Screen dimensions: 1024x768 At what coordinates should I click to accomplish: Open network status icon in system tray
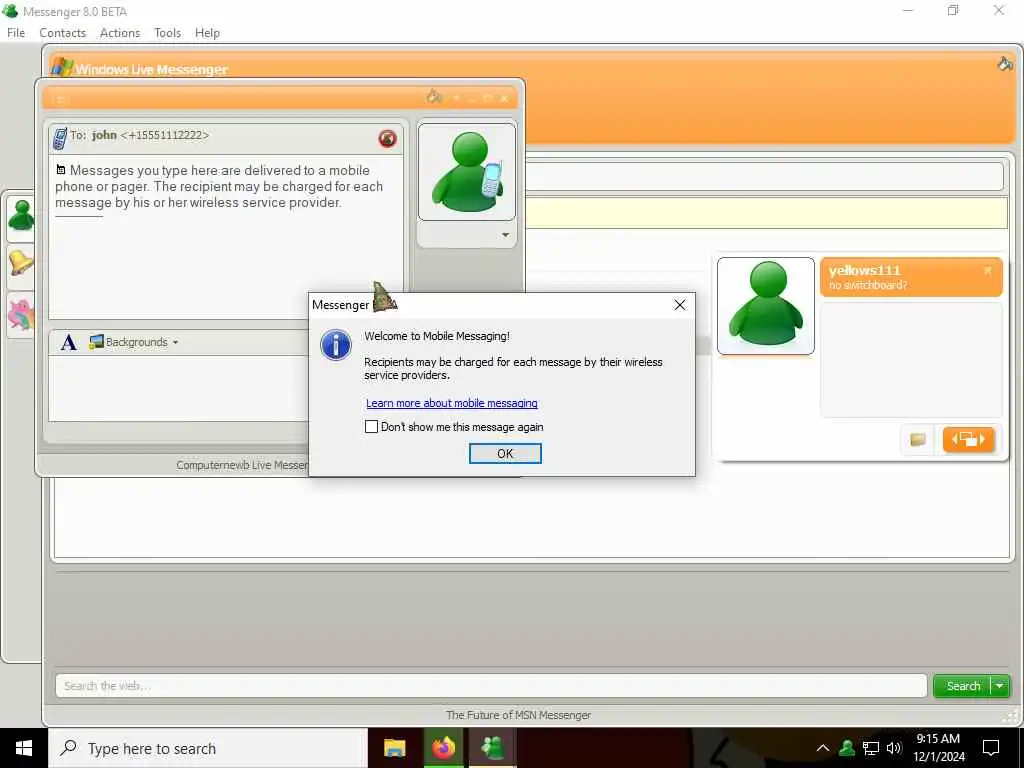871,748
